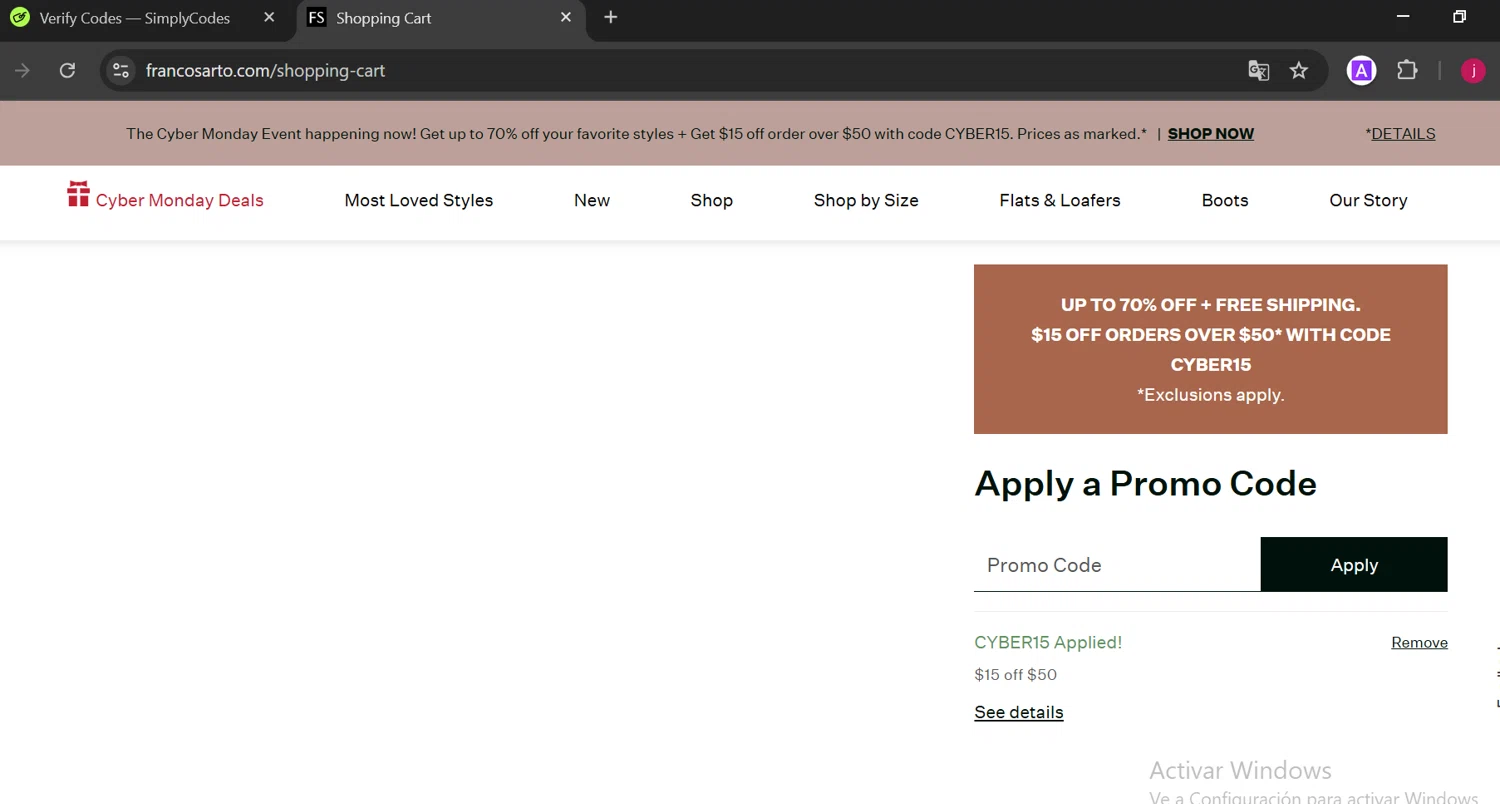Reload the page with the refresh icon
This screenshot has width=1500, height=804.
coord(67,70)
